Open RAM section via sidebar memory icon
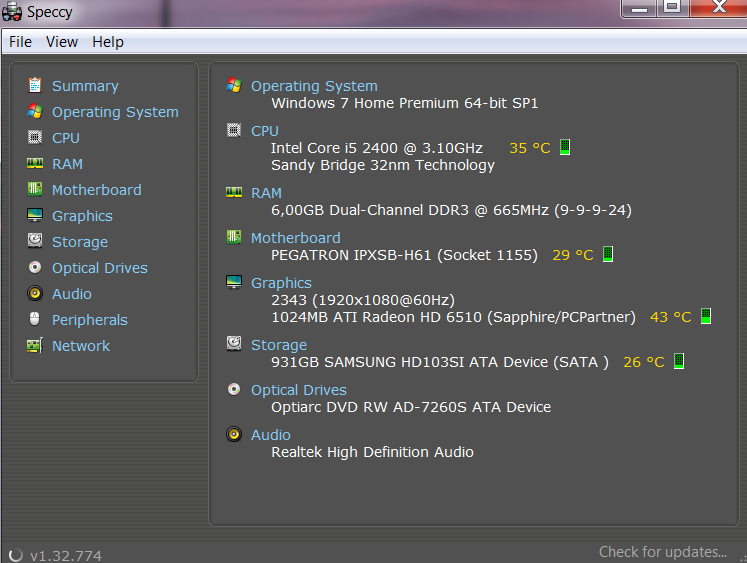 click(x=35, y=163)
